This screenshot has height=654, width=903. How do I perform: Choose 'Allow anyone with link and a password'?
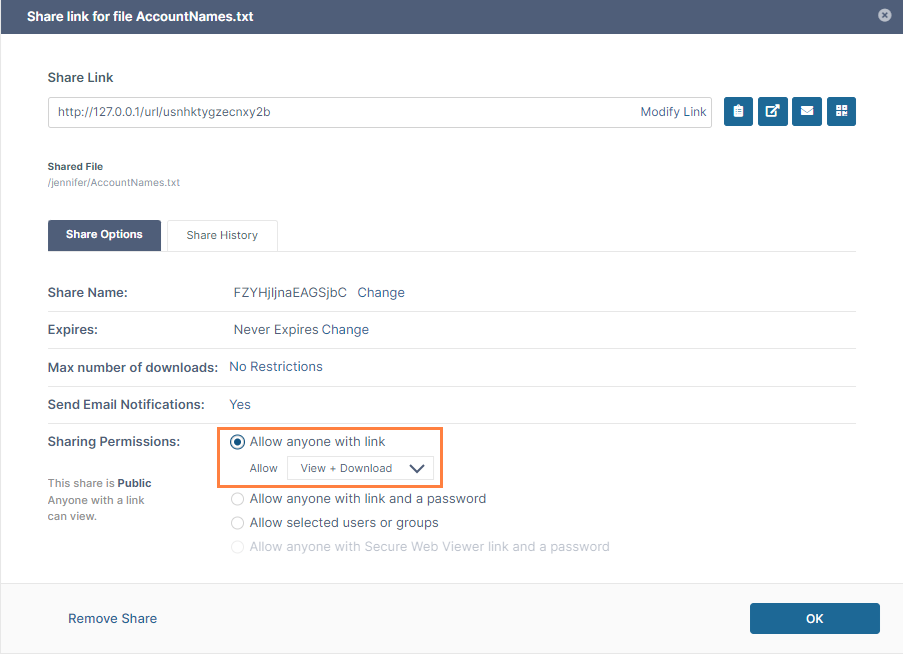point(238,498)
